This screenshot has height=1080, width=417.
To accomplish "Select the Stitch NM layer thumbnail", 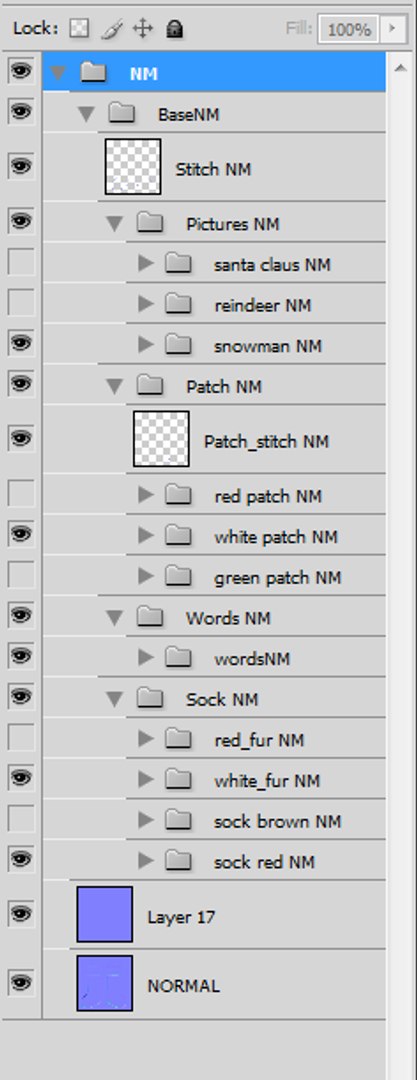I will (x=133, y=167).
